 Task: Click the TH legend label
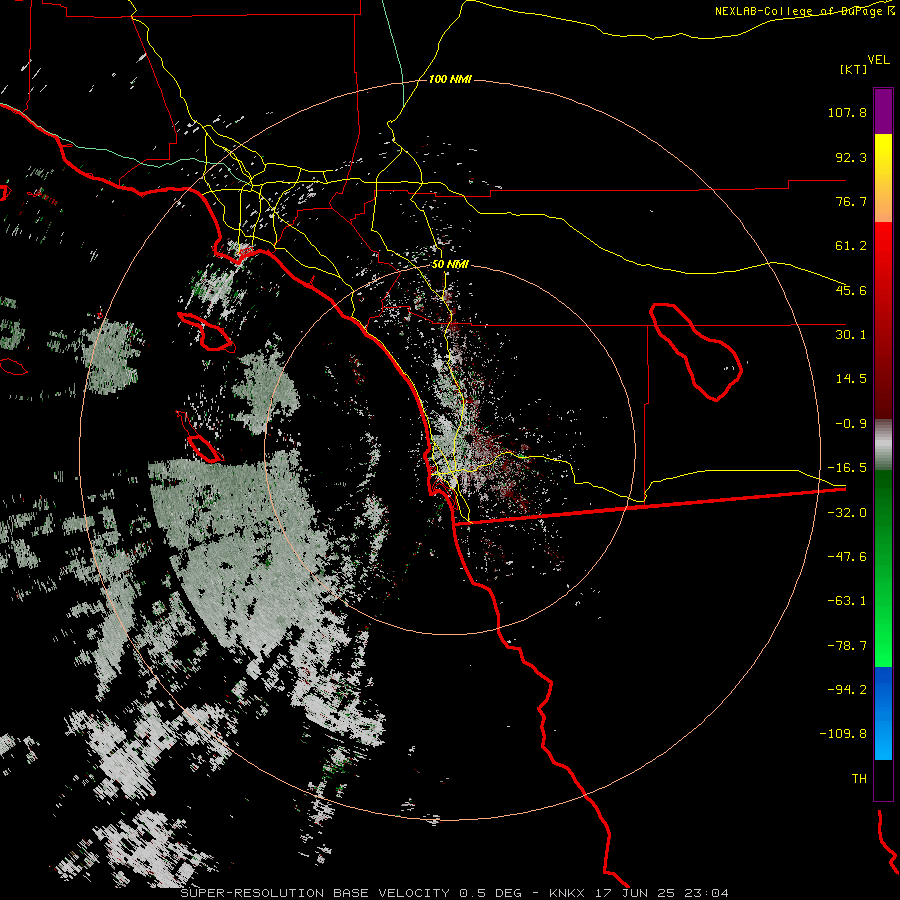(859, 779)
